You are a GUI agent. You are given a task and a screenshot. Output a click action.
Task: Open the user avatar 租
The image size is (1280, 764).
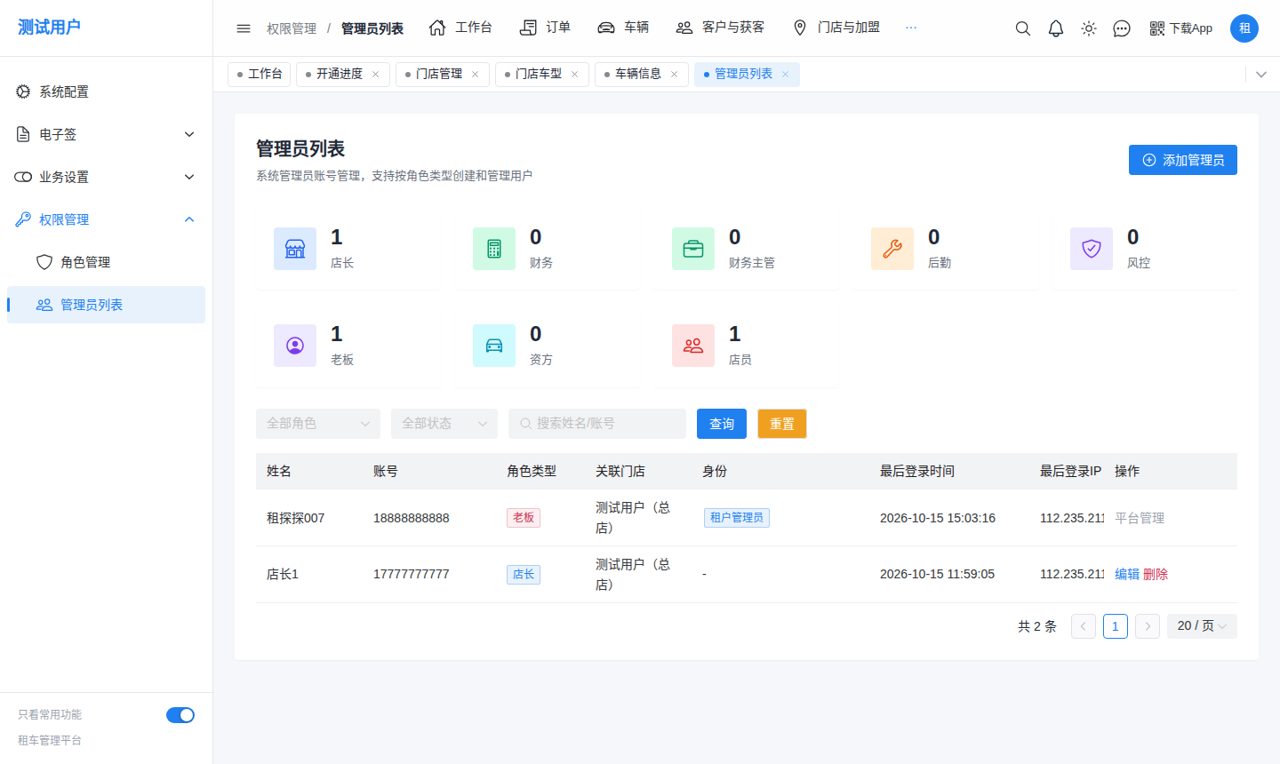1244,28
